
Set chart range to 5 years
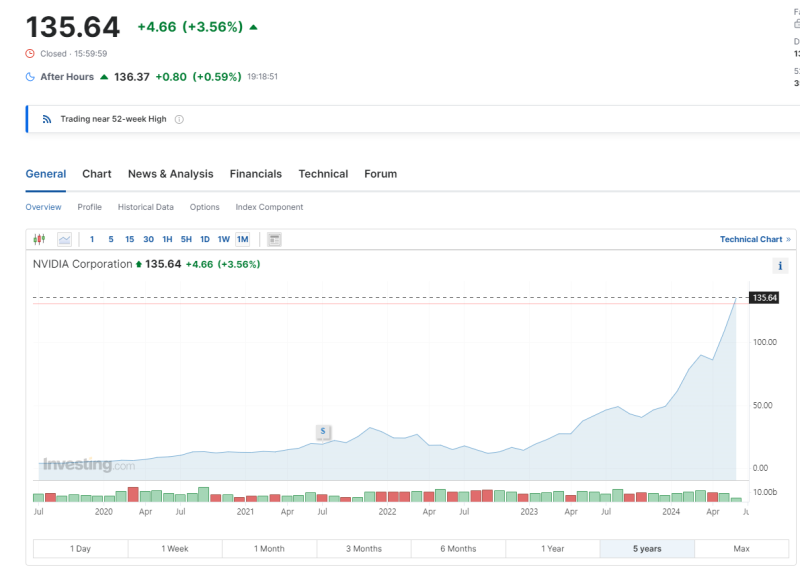click(x=647, y=549)
